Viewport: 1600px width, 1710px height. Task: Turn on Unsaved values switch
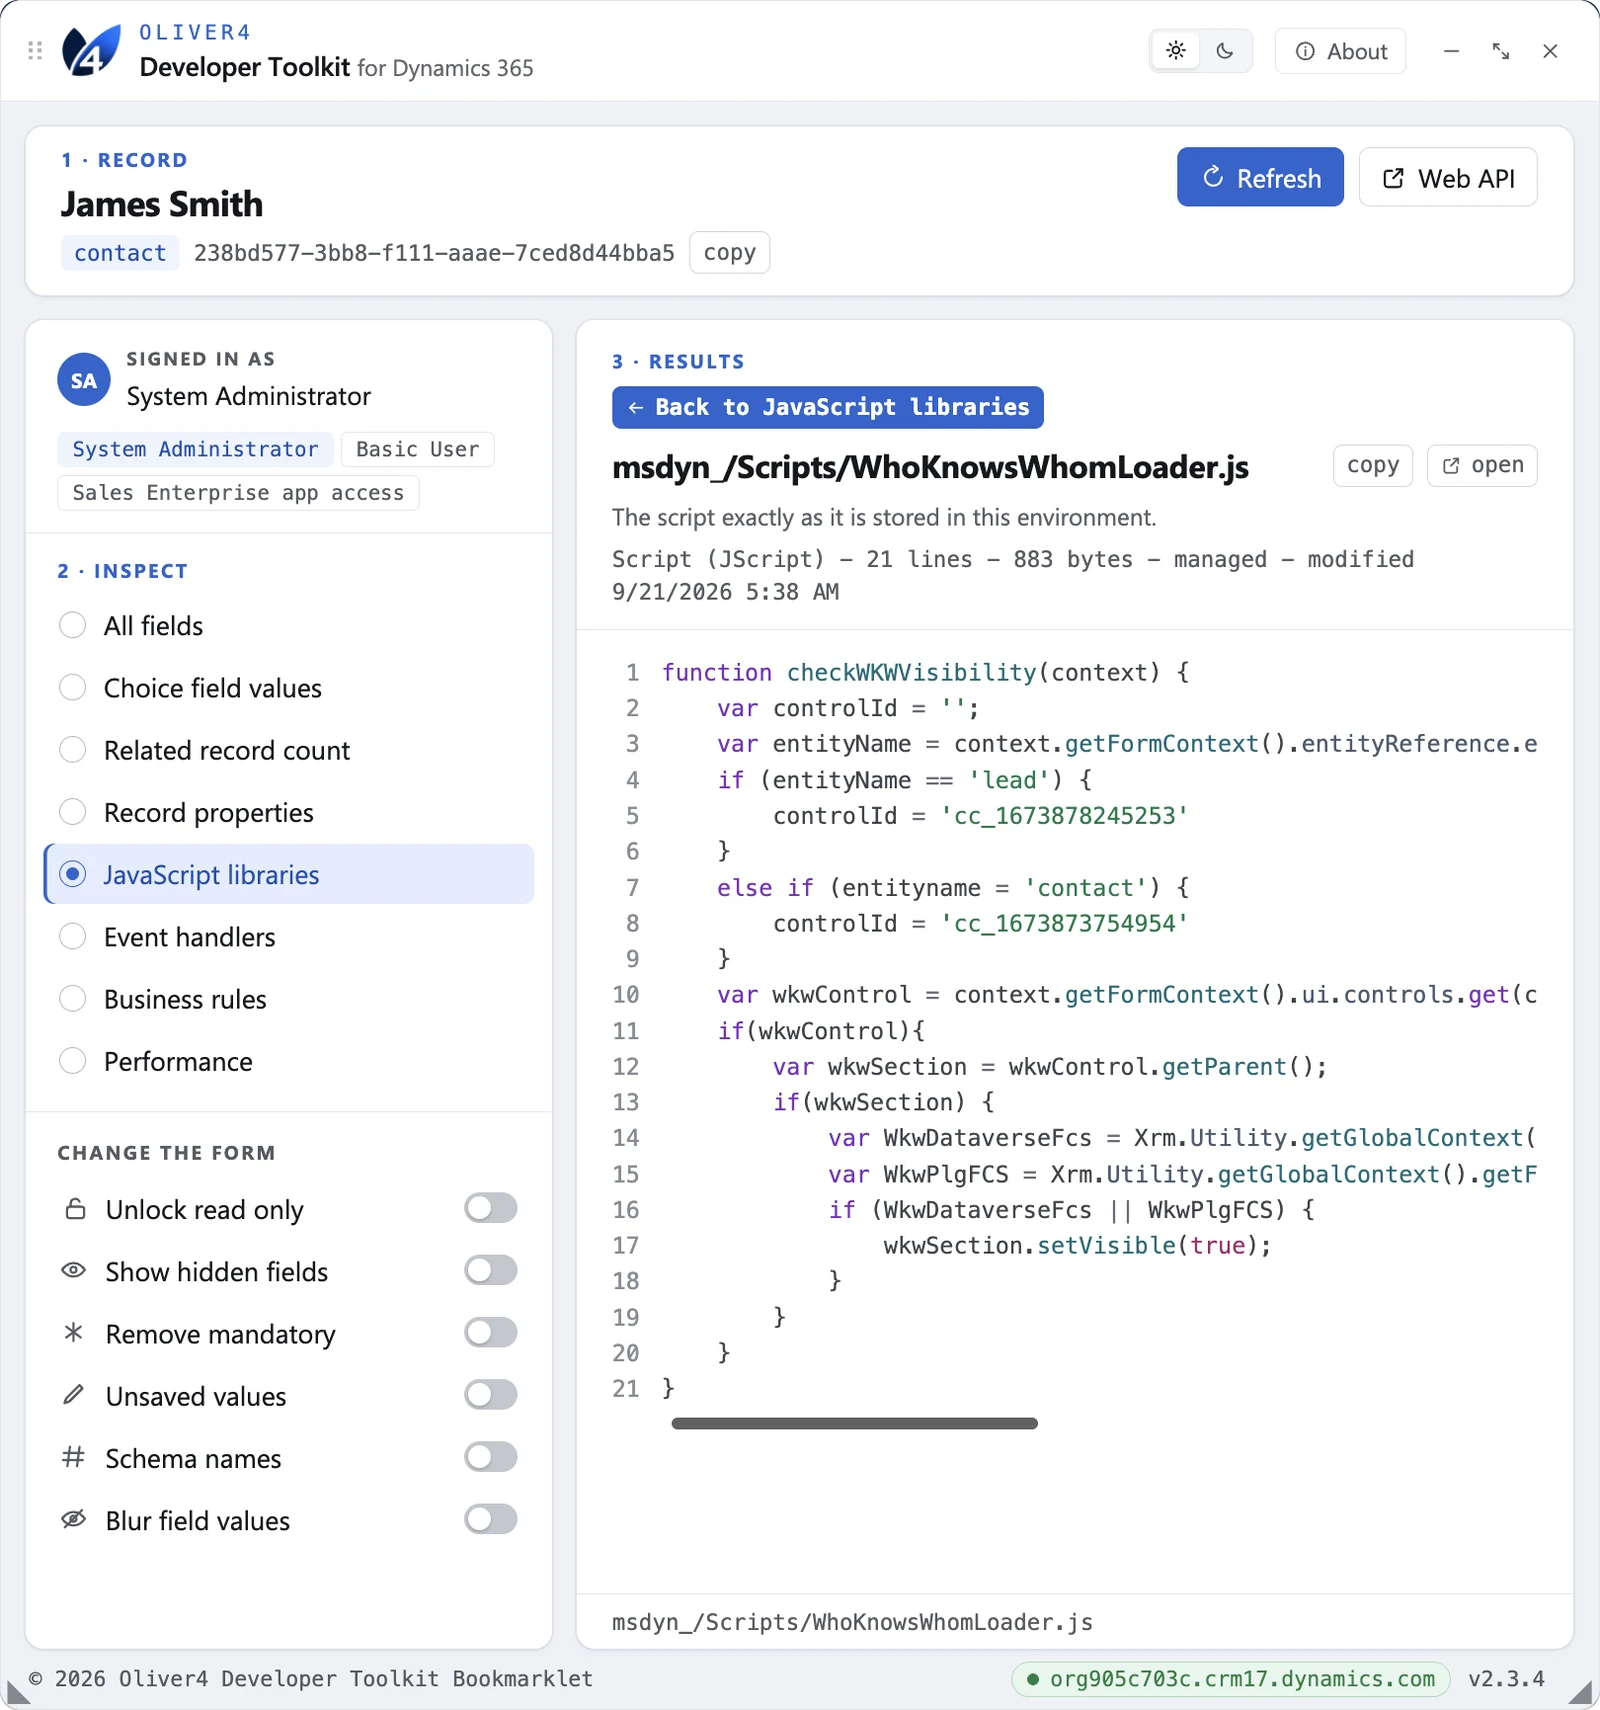pyautogui.click(x=490, y=1394)
